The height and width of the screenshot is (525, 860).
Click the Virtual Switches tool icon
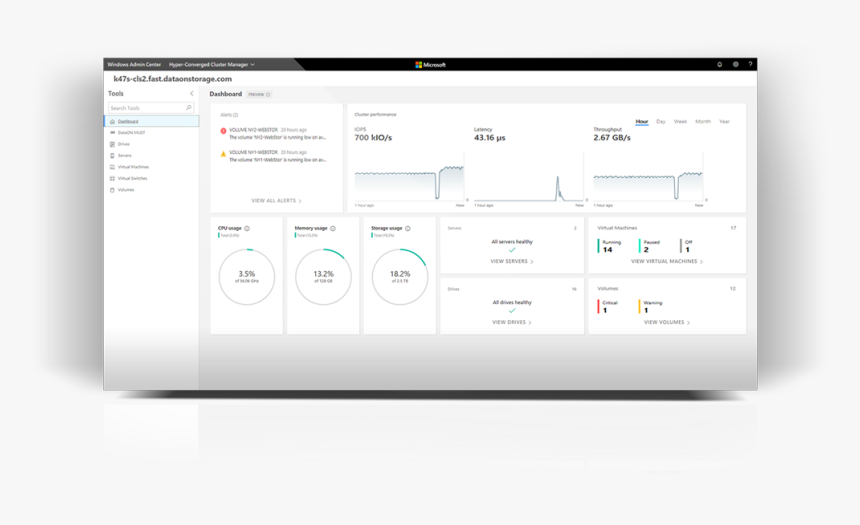click(x=112, y=179)
